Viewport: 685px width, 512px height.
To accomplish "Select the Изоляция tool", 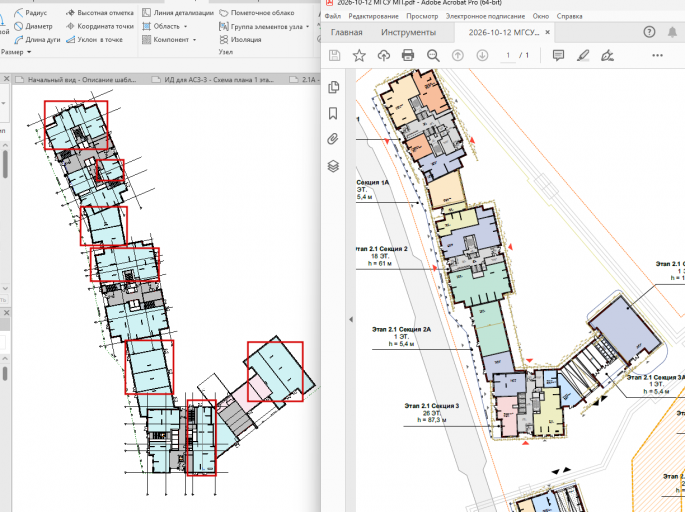I will [240, 40].
